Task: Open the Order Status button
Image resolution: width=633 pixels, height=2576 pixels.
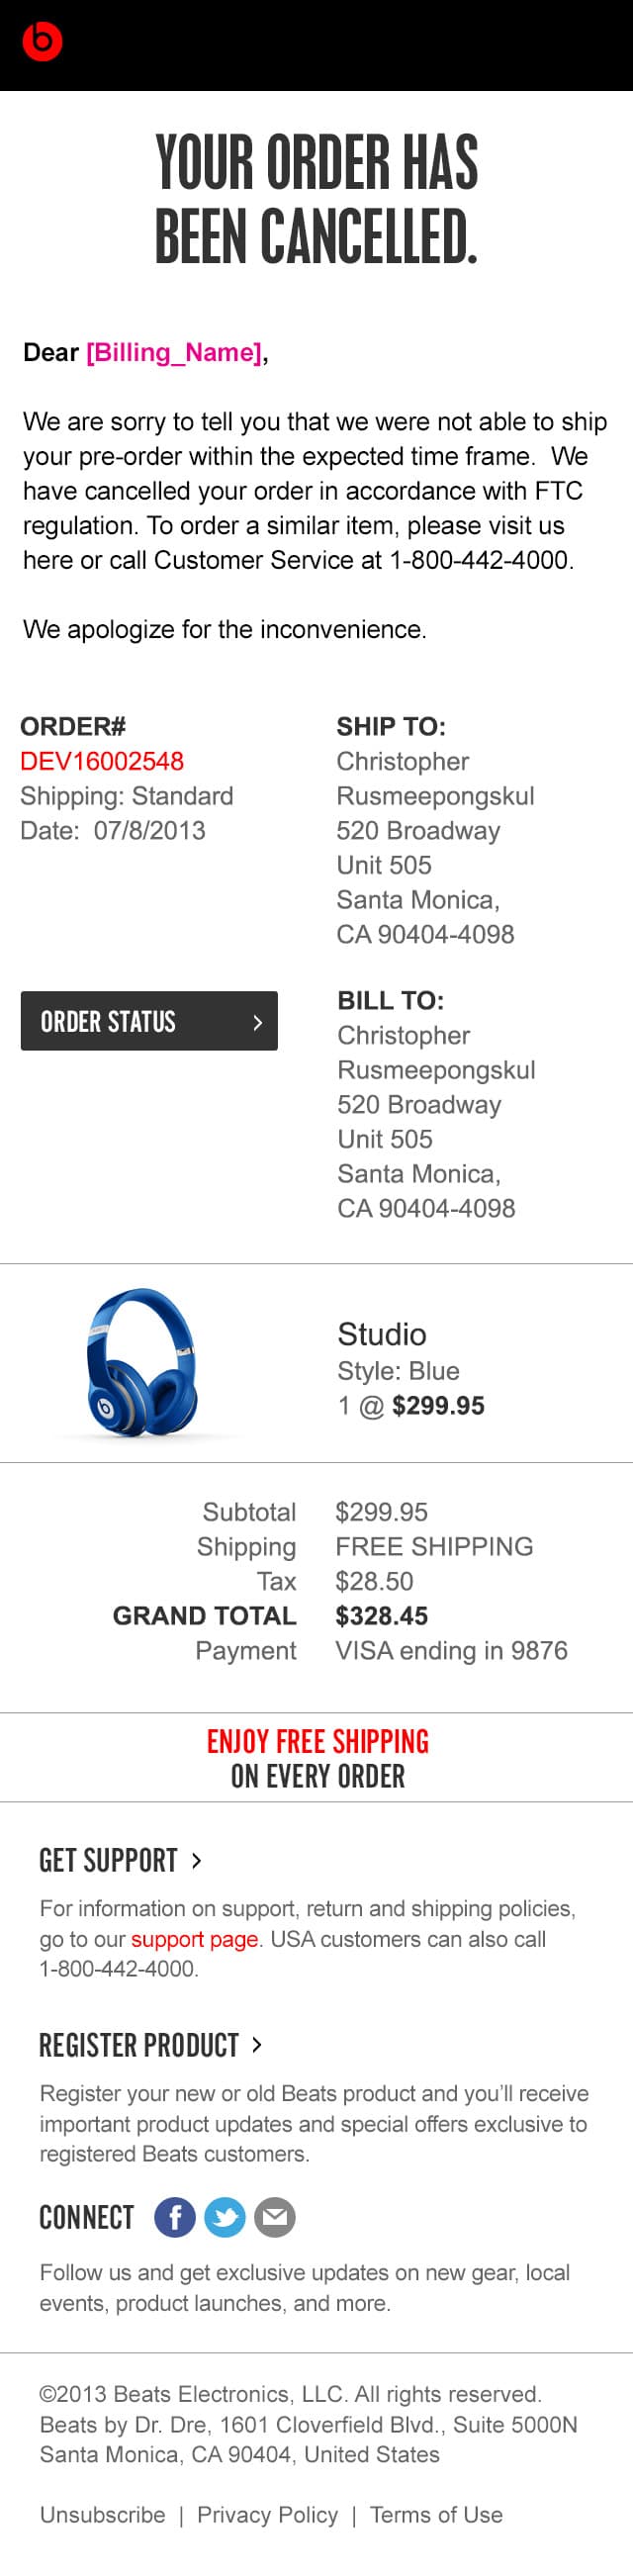Action: pos(149,1021)
